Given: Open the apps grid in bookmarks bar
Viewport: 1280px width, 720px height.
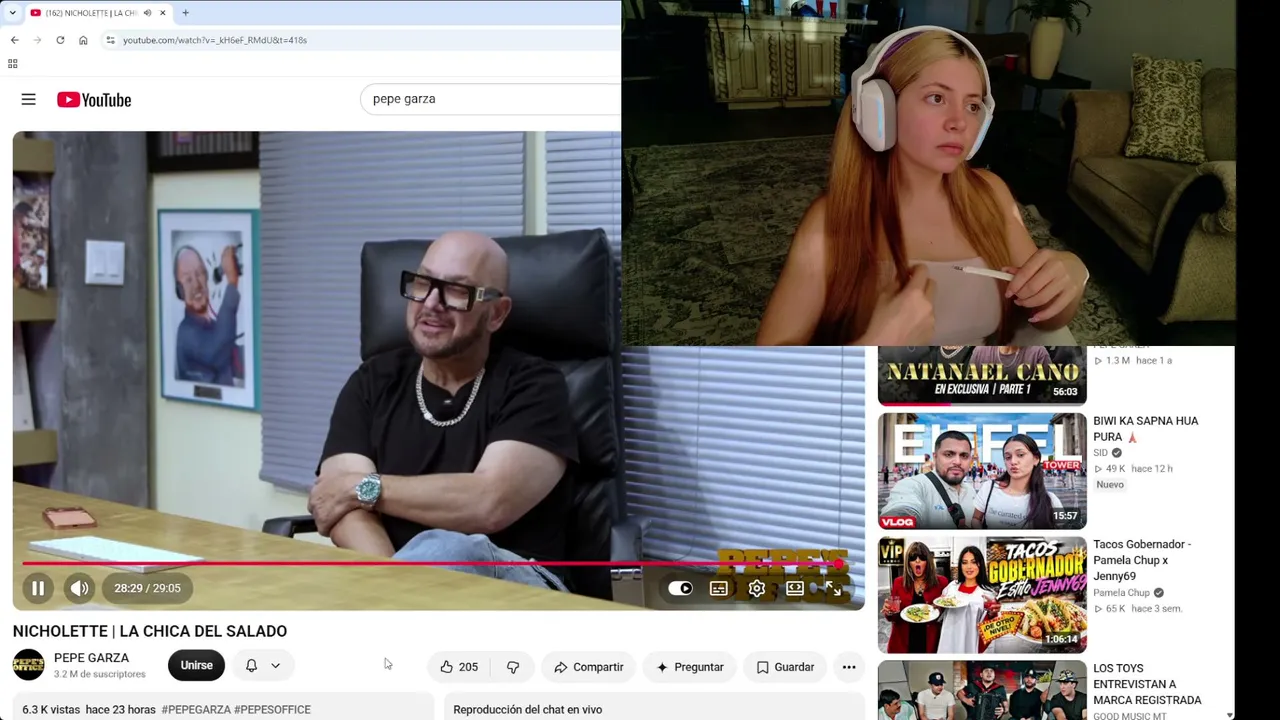Looking at the screenshot, I should click(x=12, y=64).
